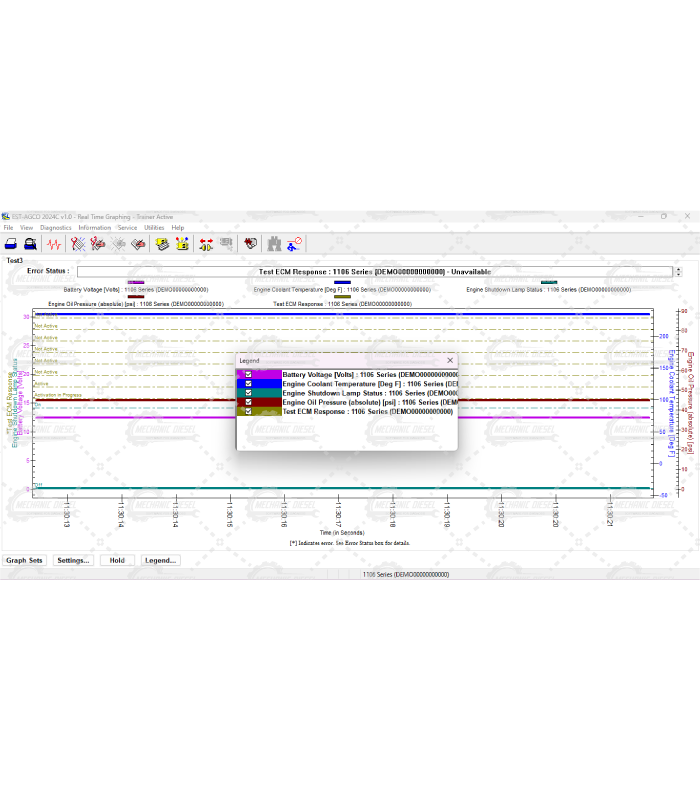Click the first blue printer toolbar icon
The image size is (700, 800).
(x=11, y=243)
